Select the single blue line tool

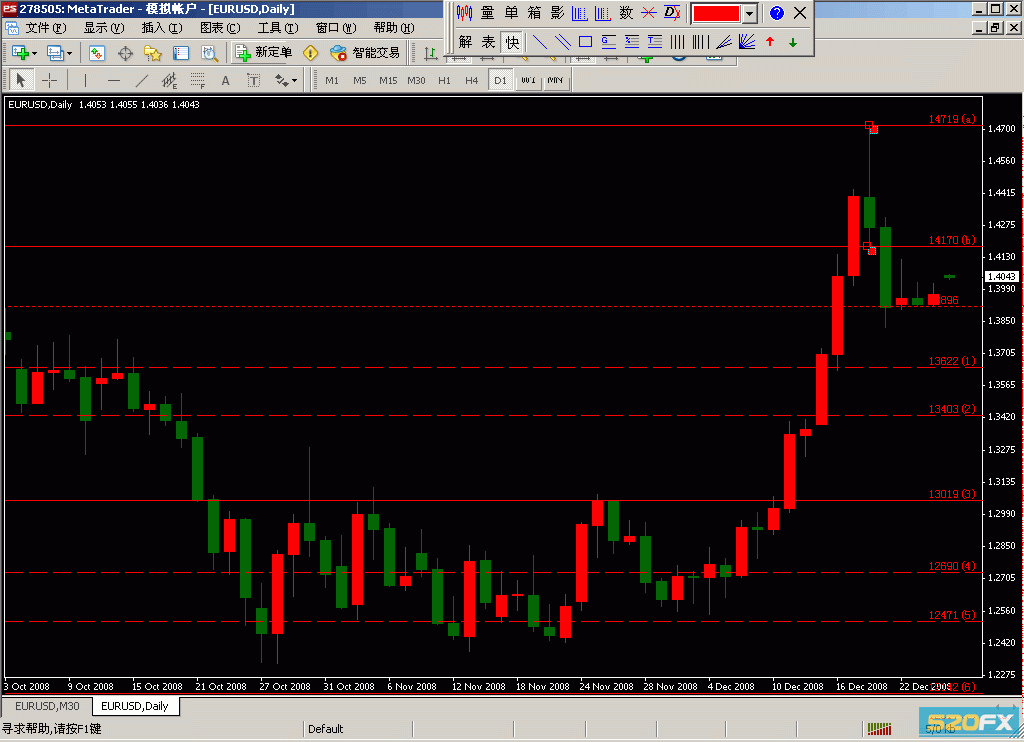click(539, 42)
